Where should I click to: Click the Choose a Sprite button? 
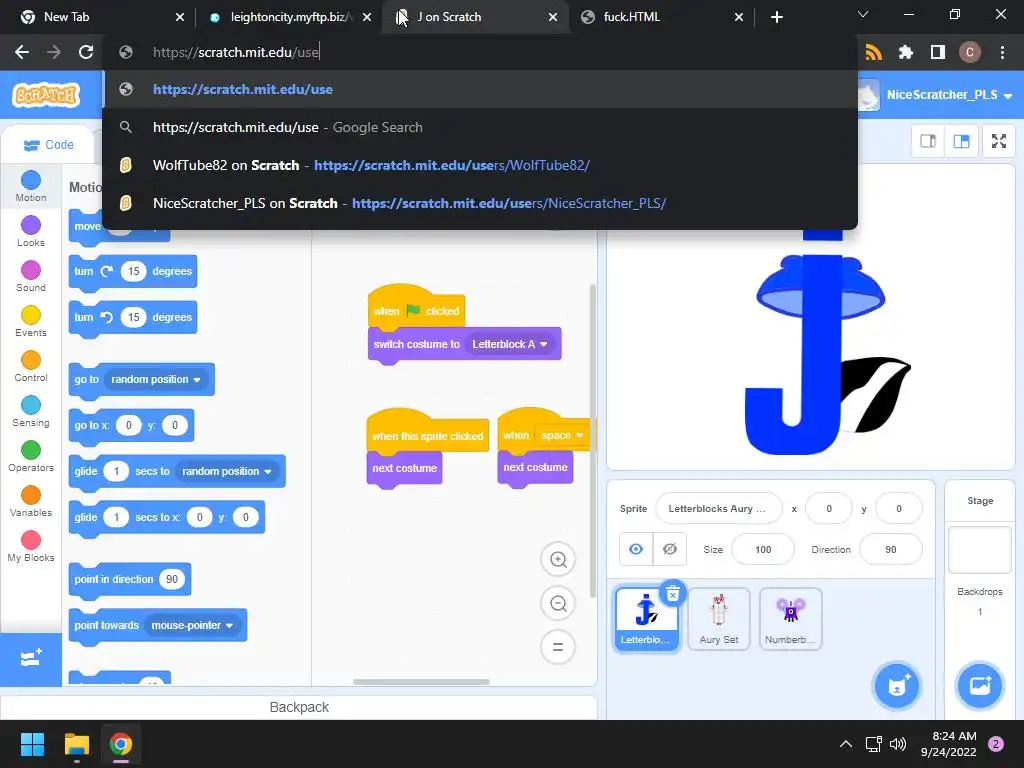pos(897,686)
